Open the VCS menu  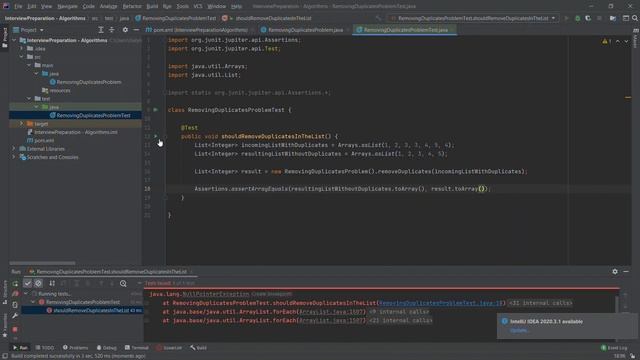tap(198, 6)
